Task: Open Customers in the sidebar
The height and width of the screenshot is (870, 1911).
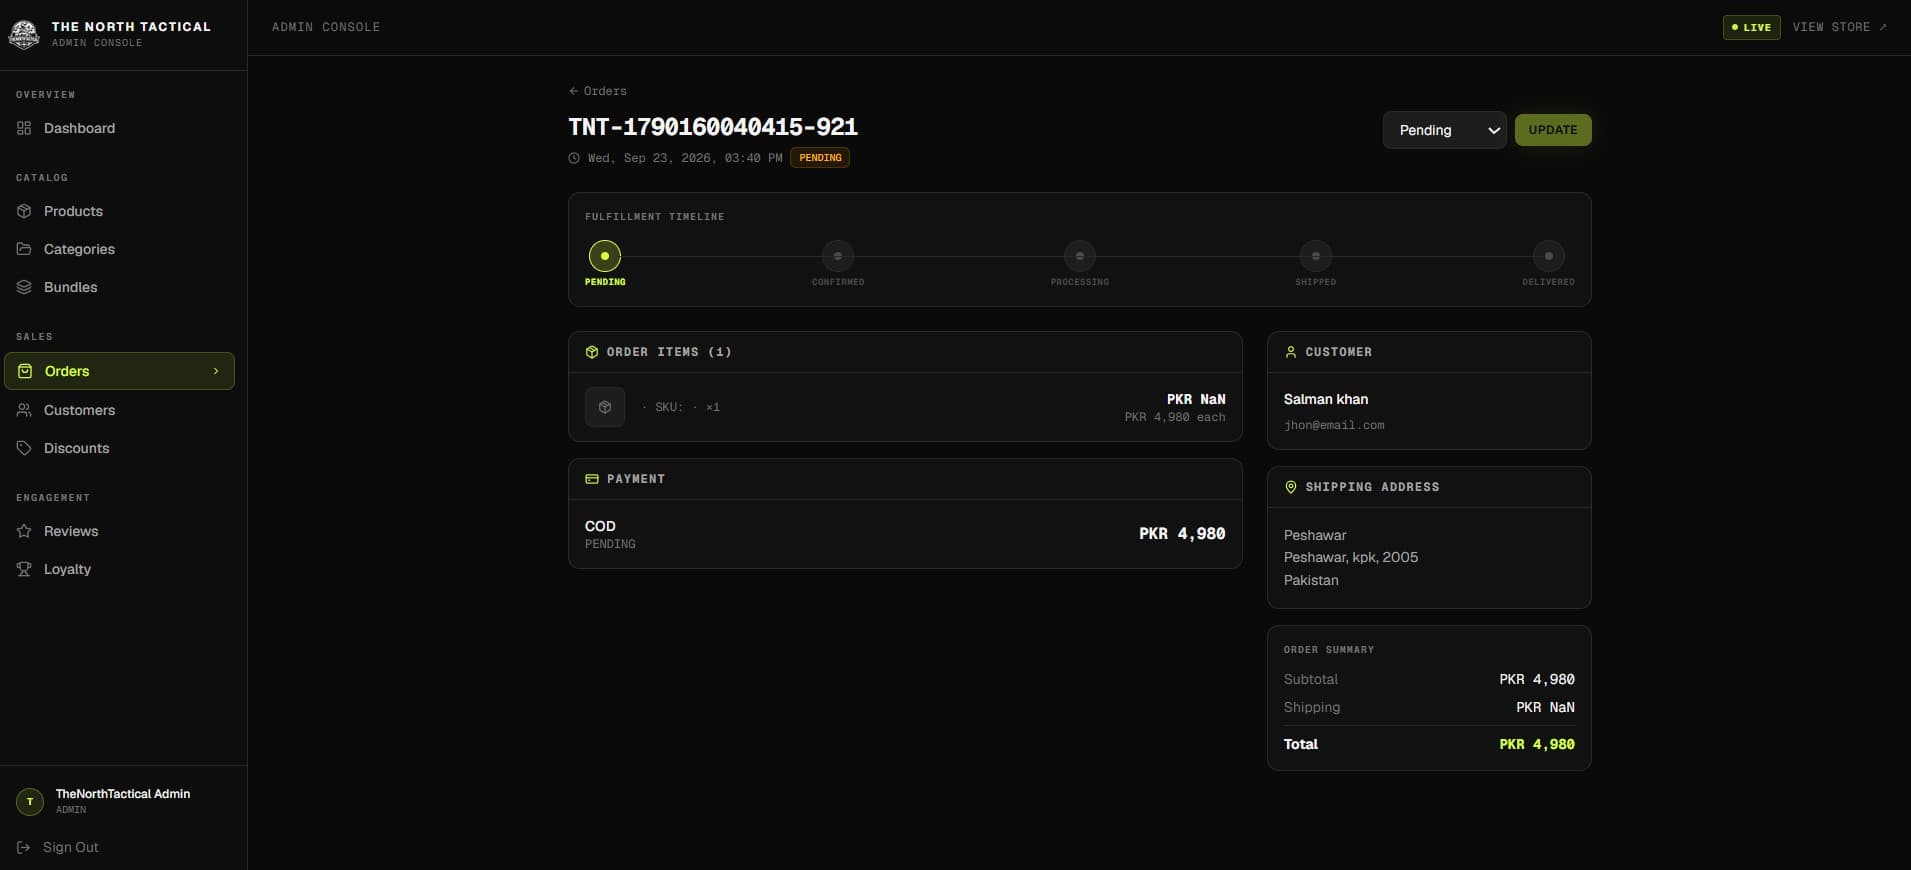Action: pos(120,410)
